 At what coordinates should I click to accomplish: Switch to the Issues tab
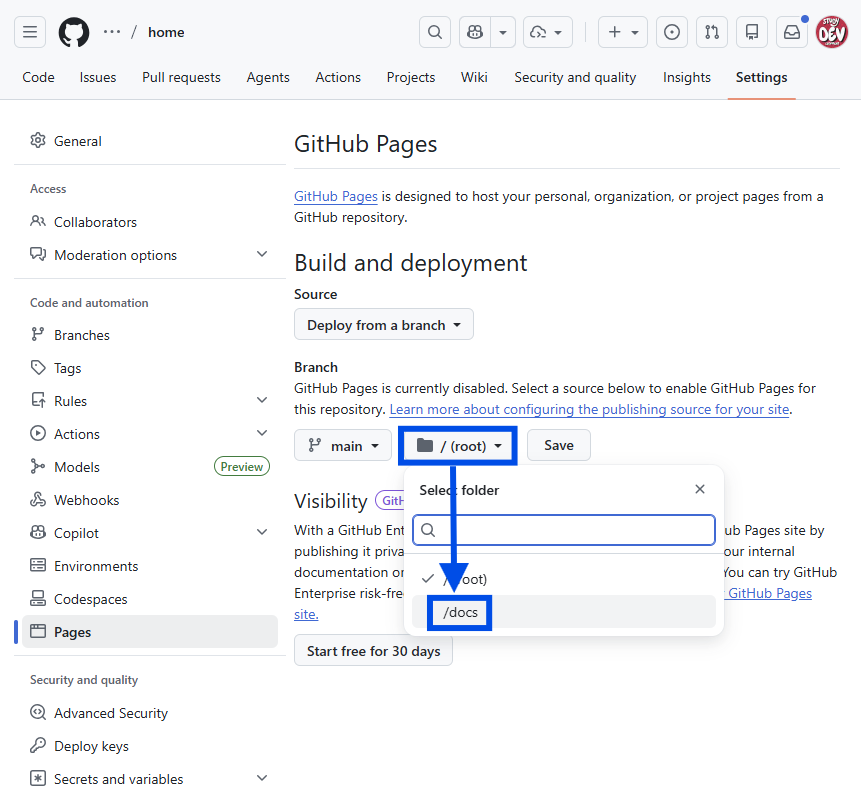pyautogui.click(x=98, y=77)
